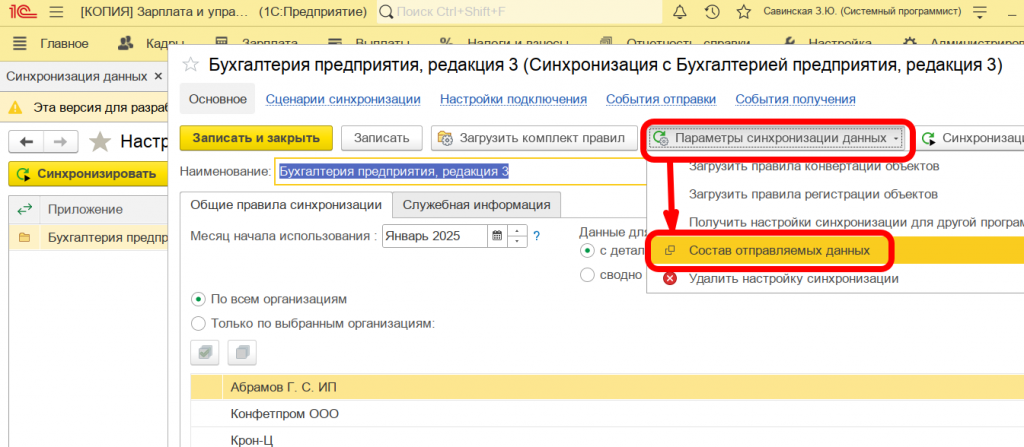The width and height of the screenshot is (1024, 447).
Task: Switch to the Основное tab
Action: [218, 99]
